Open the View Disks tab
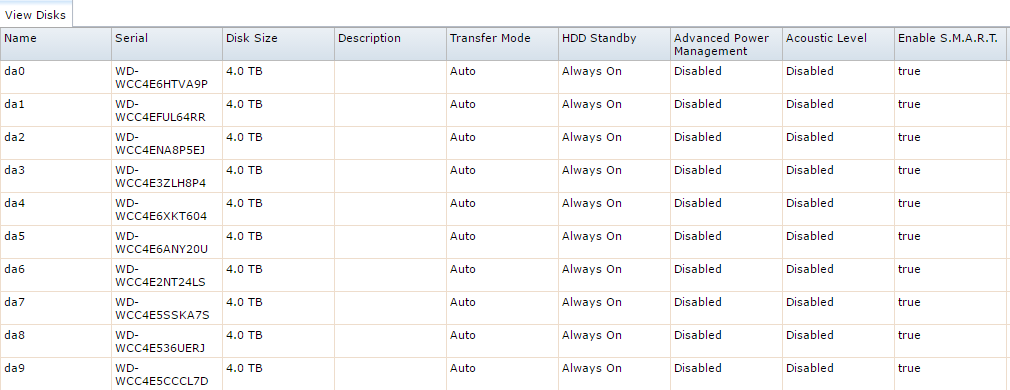 click(x=35, y=14)
